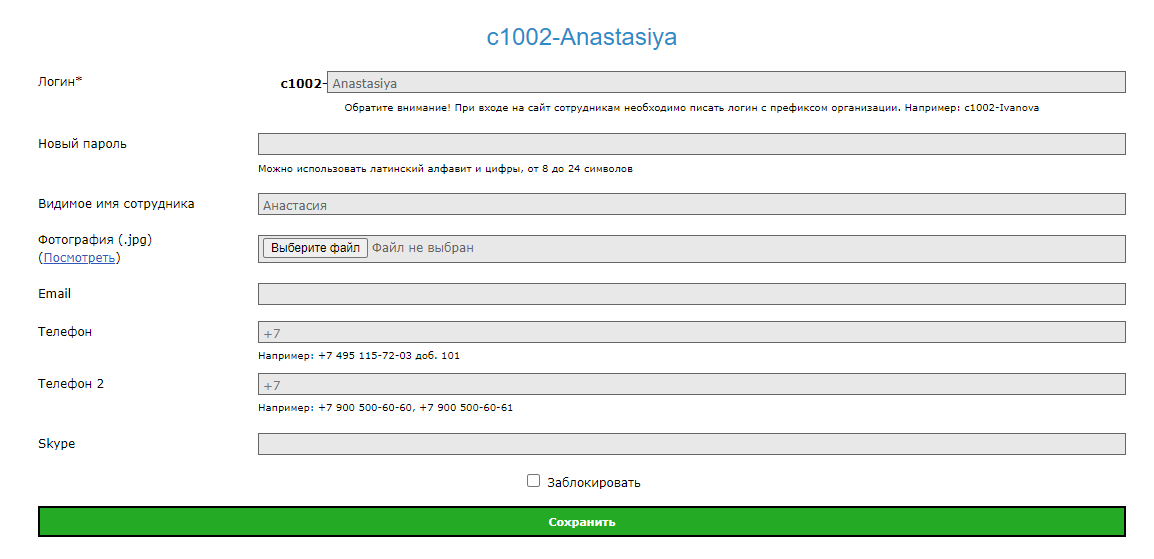The width and height of the screenshot is (1154, 559).
Task: Click the Логин input field with Anastasiya
Action: click(725, 83)
